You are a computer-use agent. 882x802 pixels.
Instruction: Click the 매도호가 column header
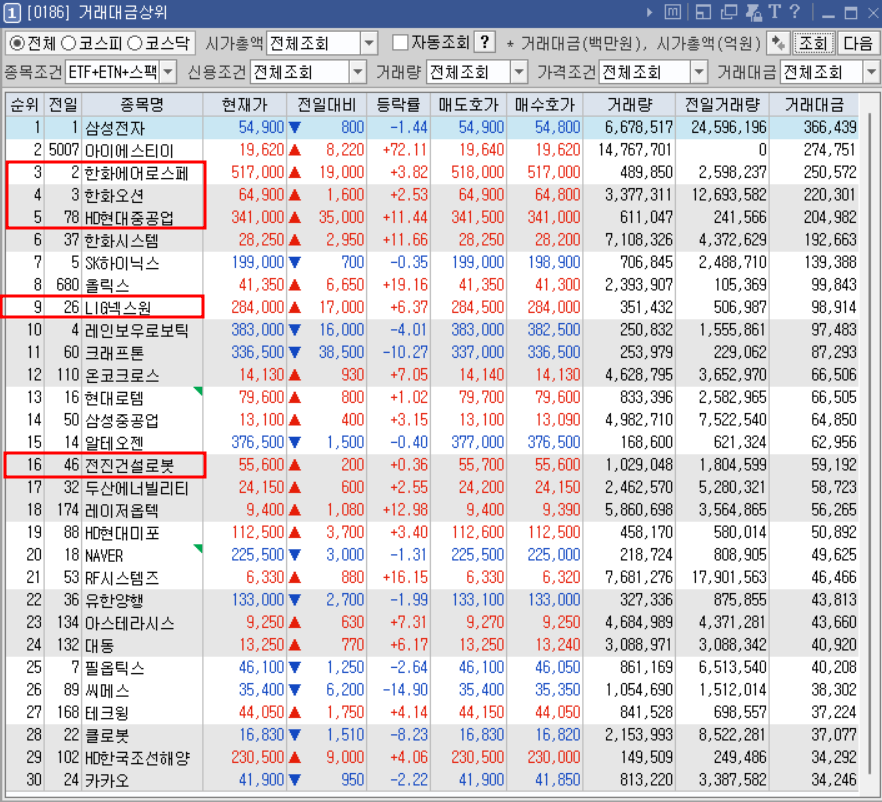[468, 105]
